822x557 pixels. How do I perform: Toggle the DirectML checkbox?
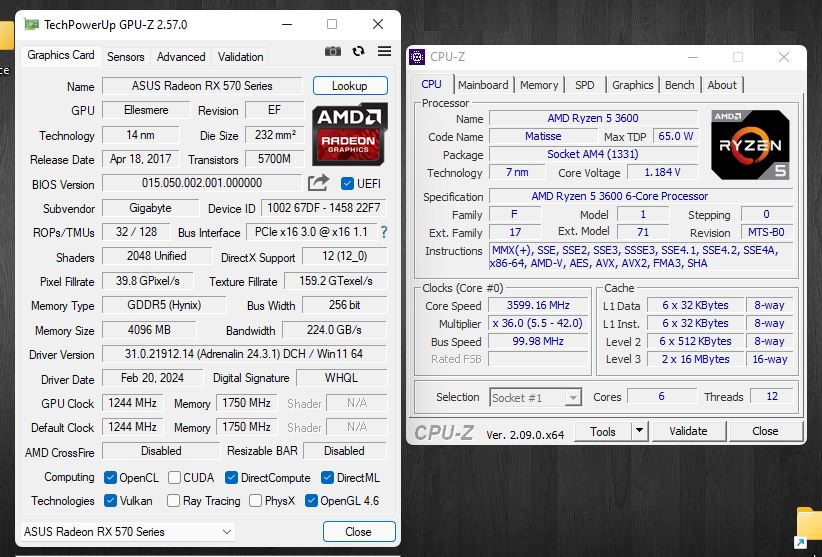click(327, 477)
